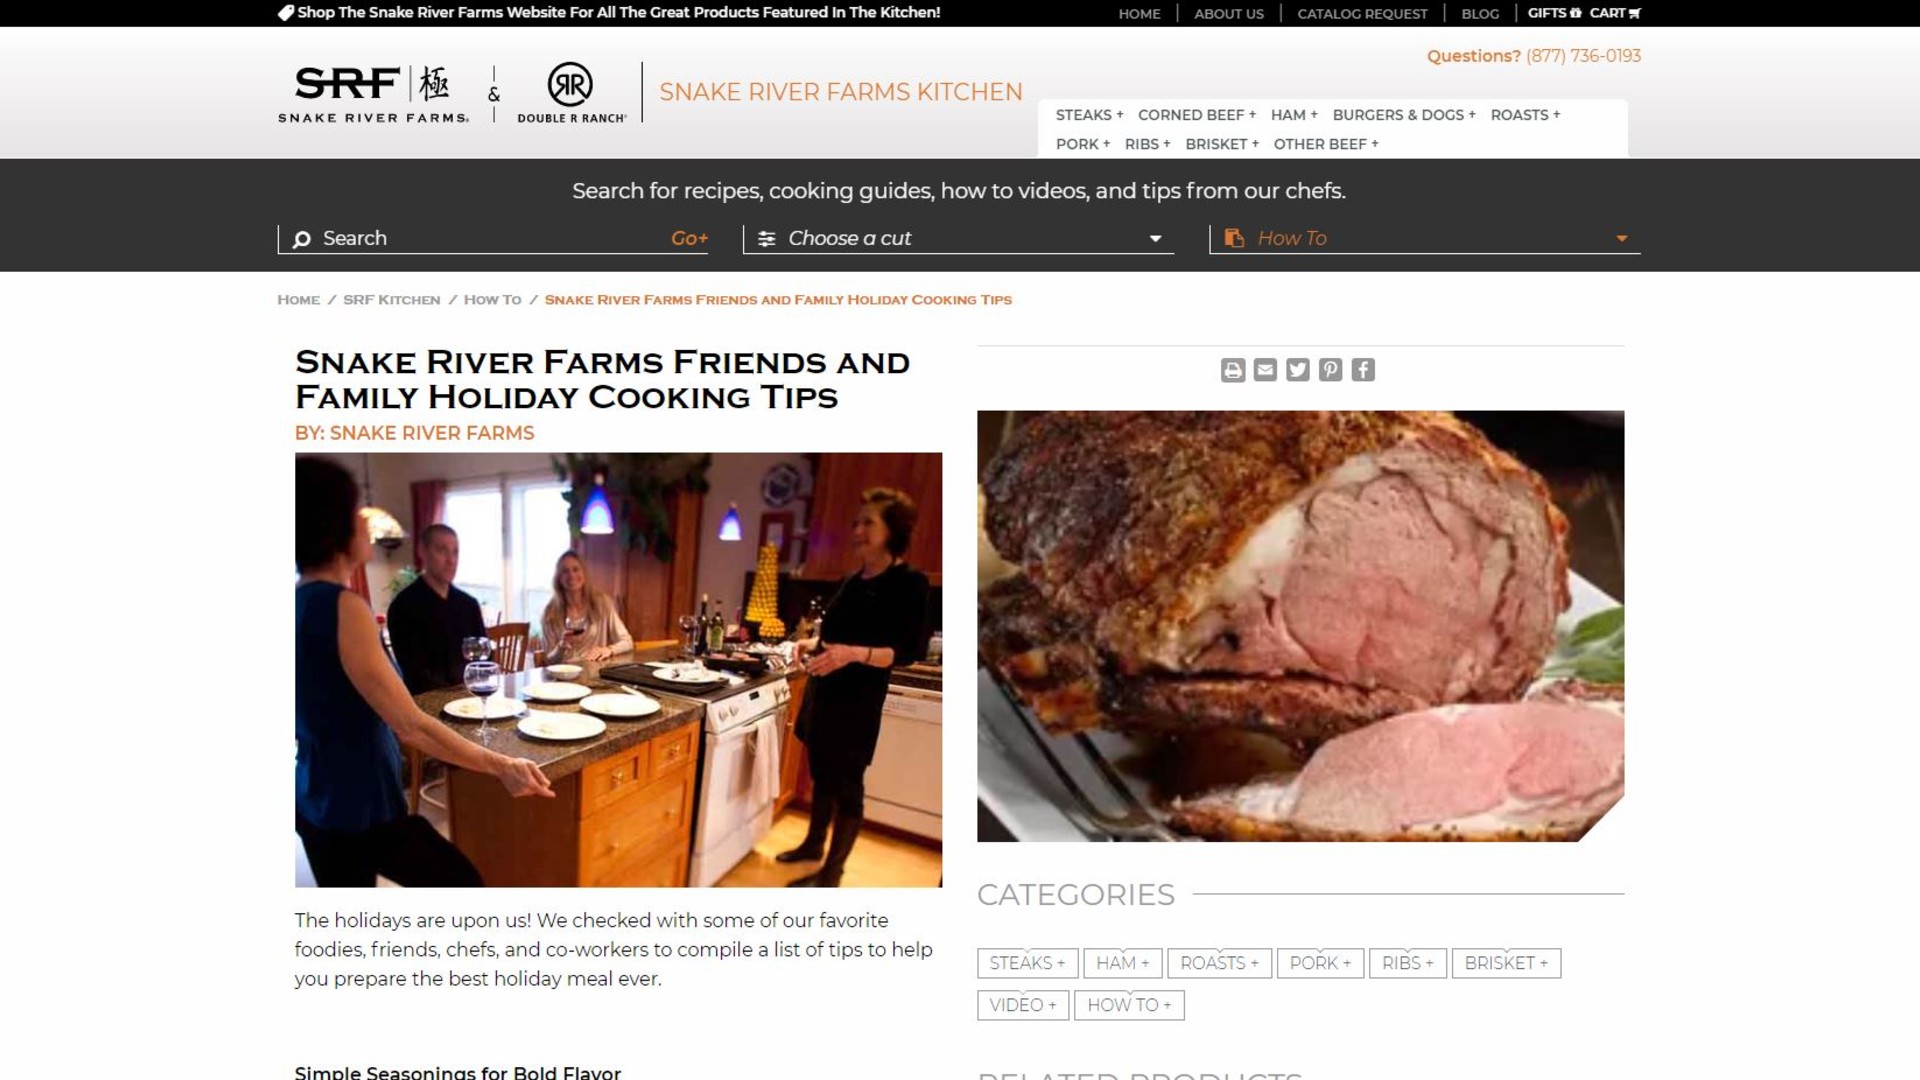Open the Burgers & Dogs menu
Viewport: 1920px width, 1080px height.
[1404, 115]
